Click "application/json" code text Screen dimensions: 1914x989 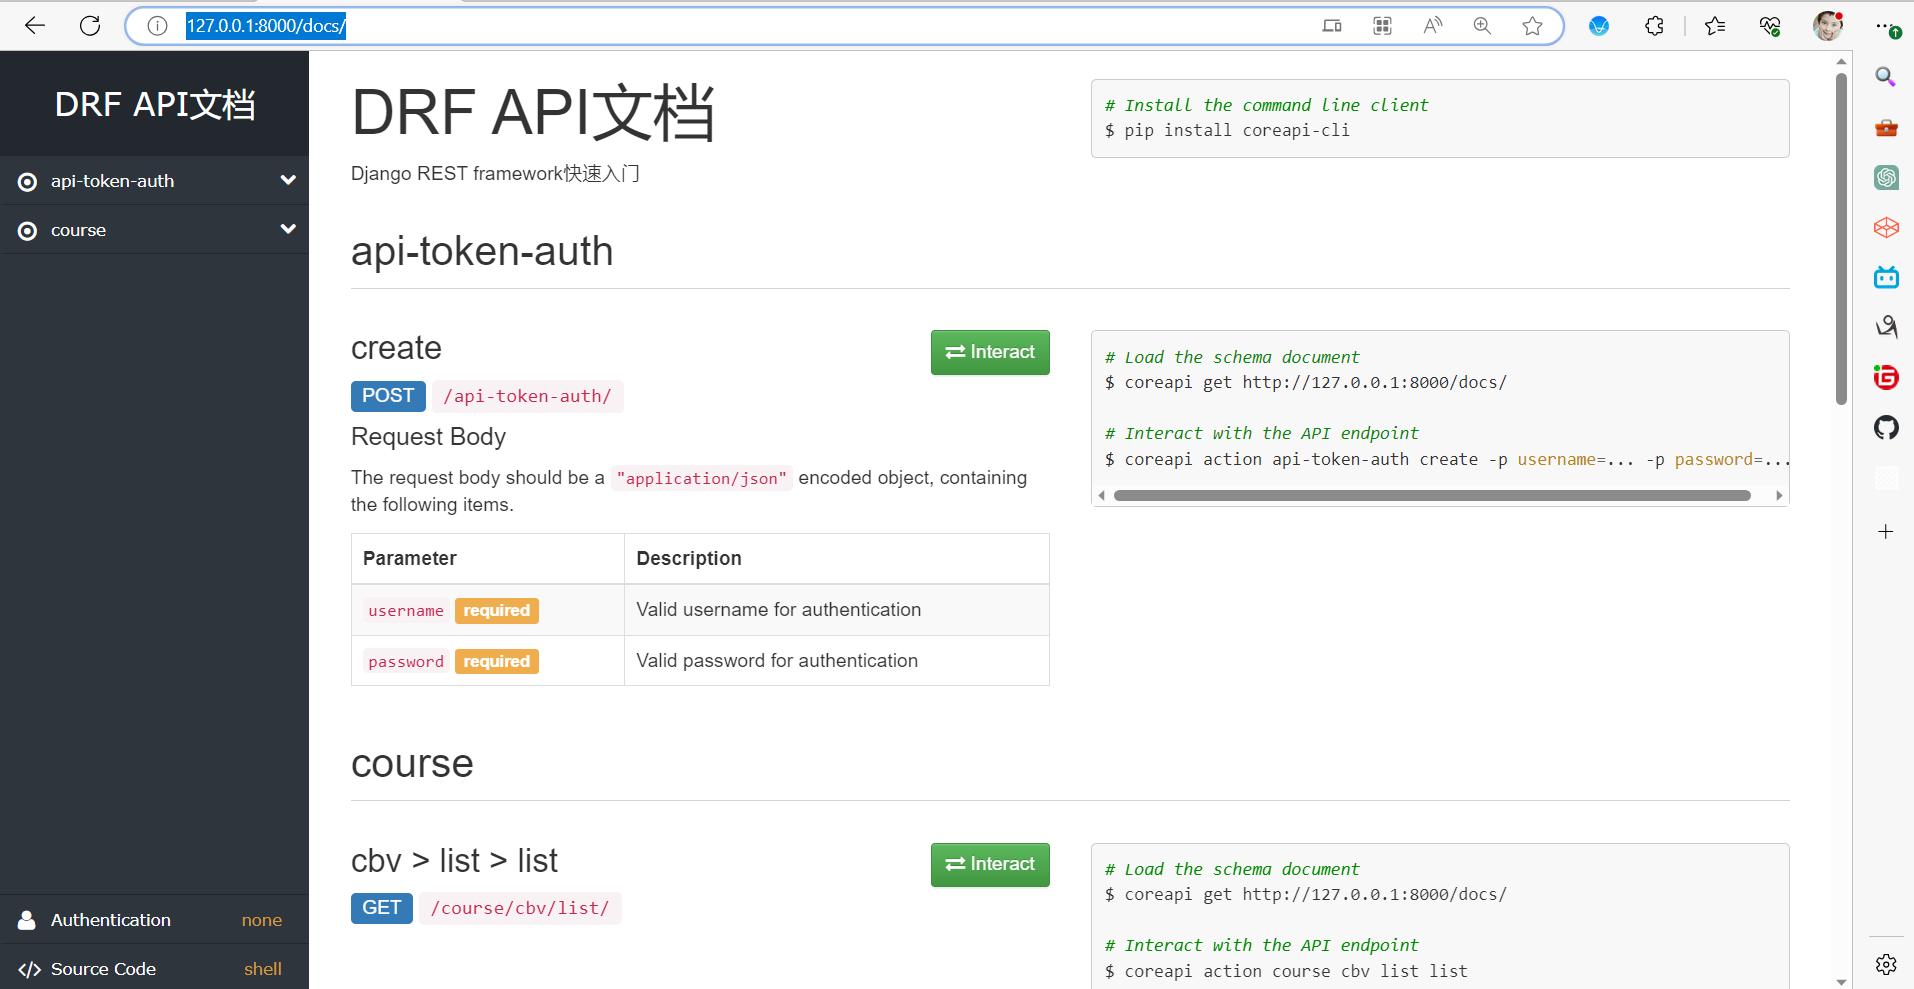tap(702, 478)
